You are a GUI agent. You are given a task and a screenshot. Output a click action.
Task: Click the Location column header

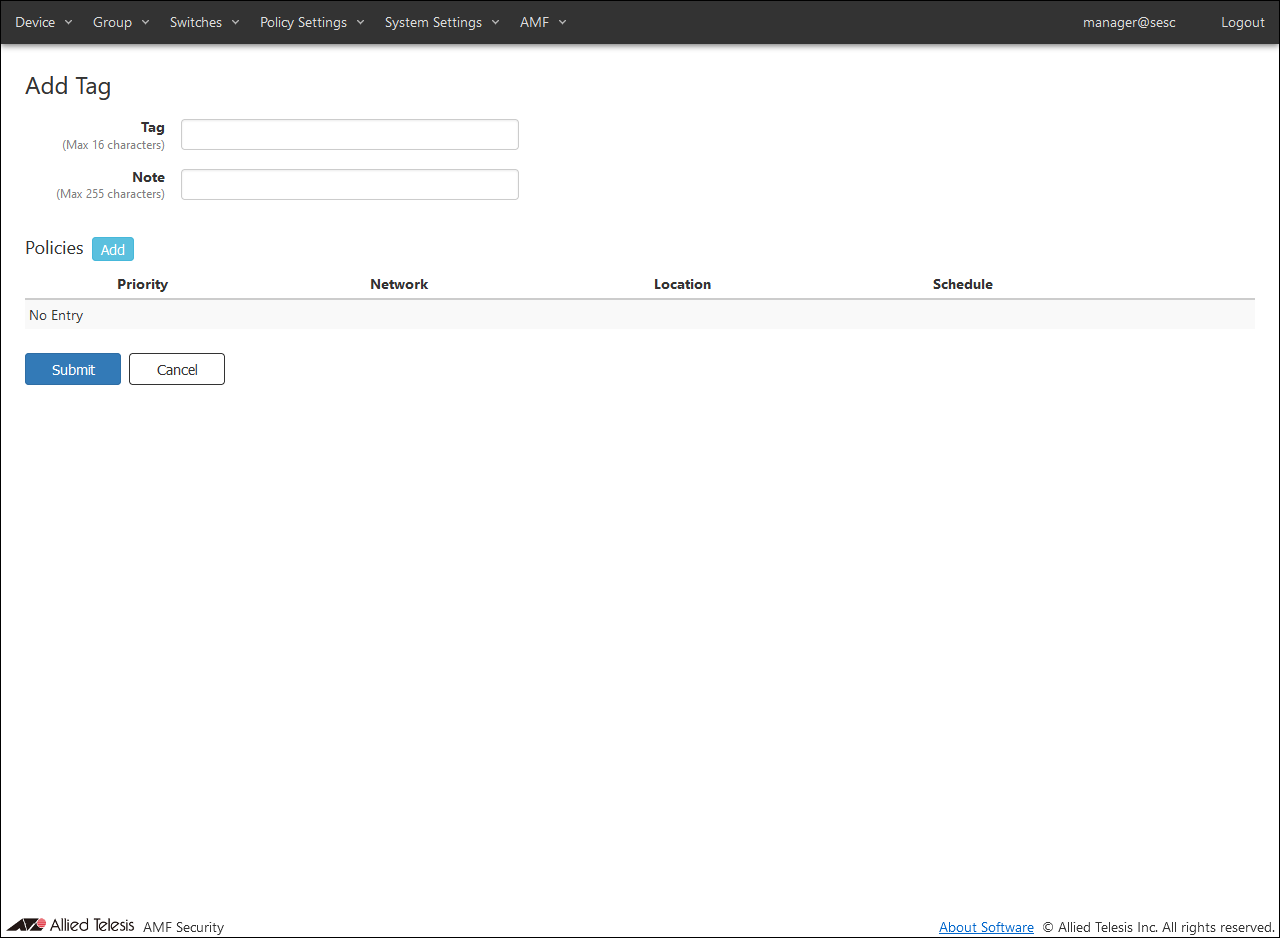click(682, 284)
